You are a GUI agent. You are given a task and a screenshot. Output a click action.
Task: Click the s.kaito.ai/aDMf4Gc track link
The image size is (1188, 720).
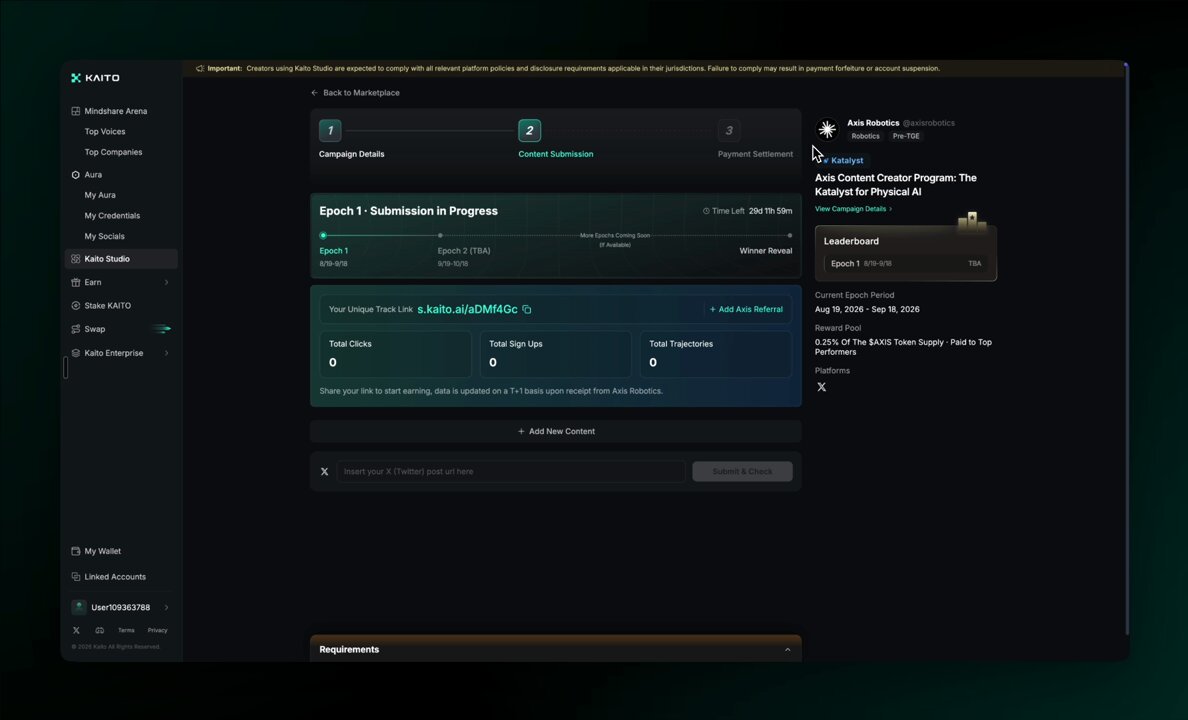467,309
